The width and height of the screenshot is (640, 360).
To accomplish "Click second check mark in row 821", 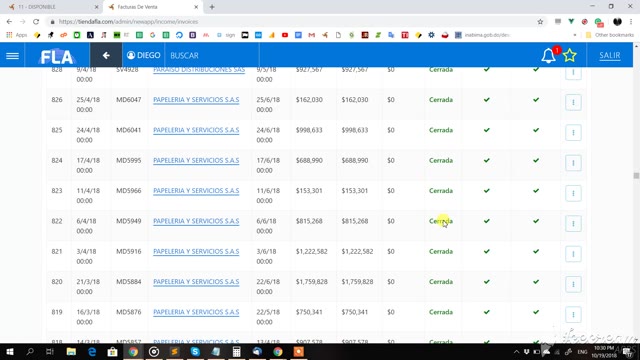I will coord(536,251).
